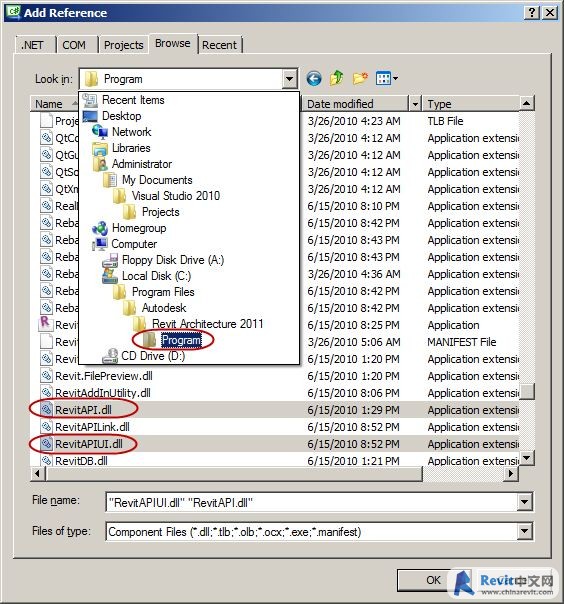Sort by the Name column header
Image resolution: width=564 pixels, height=604 pixels.
54,104
